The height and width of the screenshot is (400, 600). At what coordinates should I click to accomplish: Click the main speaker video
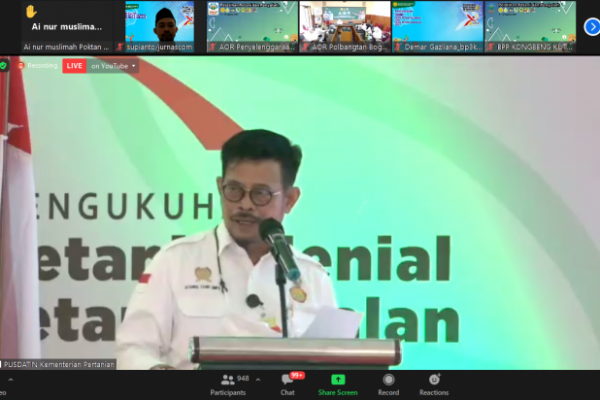click(300, 213)
